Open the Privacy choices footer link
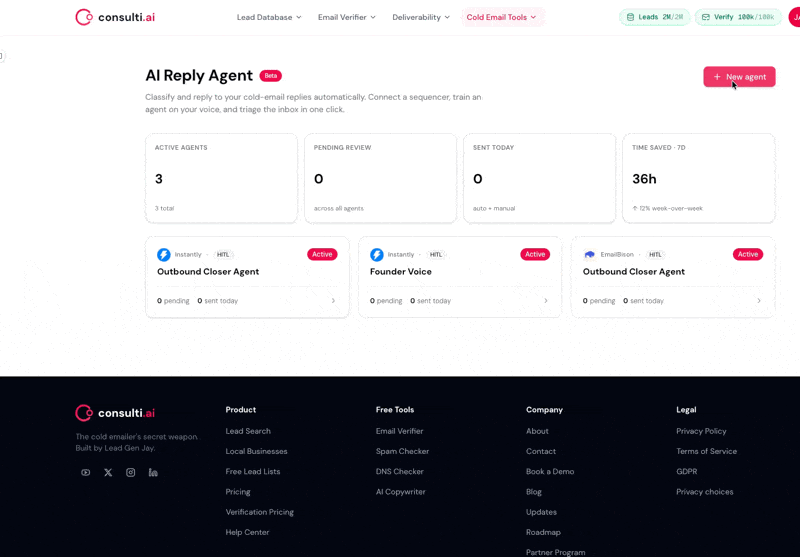 tap(705, 492)
